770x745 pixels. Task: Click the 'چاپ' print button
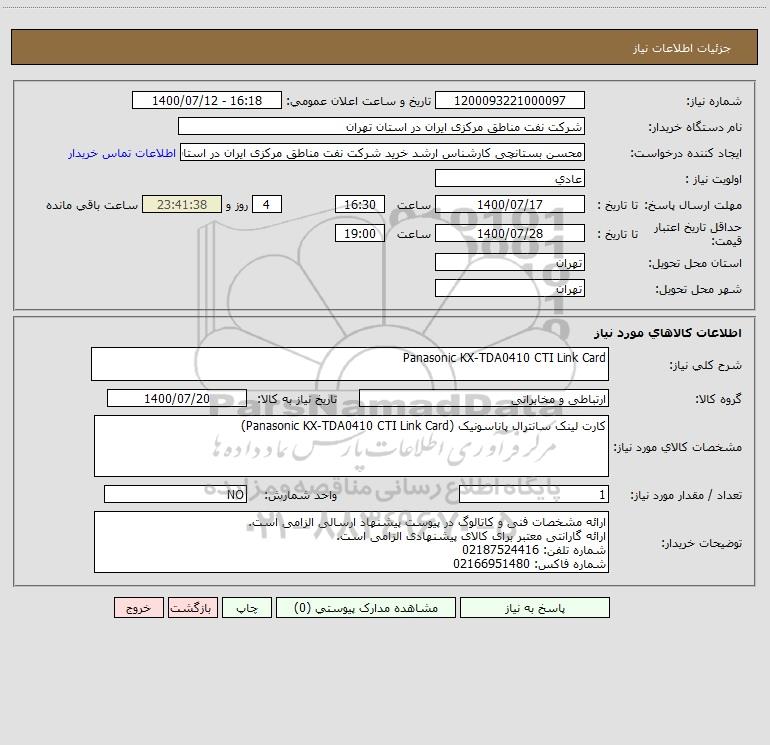pos(247,607)
